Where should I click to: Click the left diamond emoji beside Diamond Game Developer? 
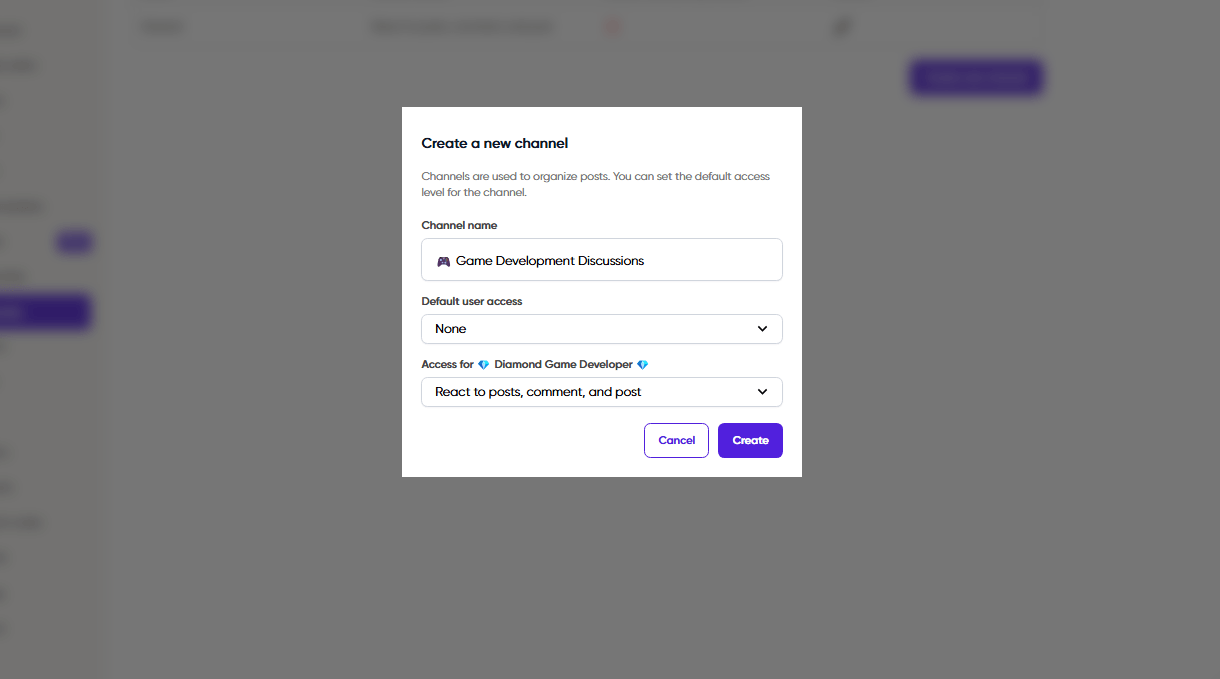(484, 365)
